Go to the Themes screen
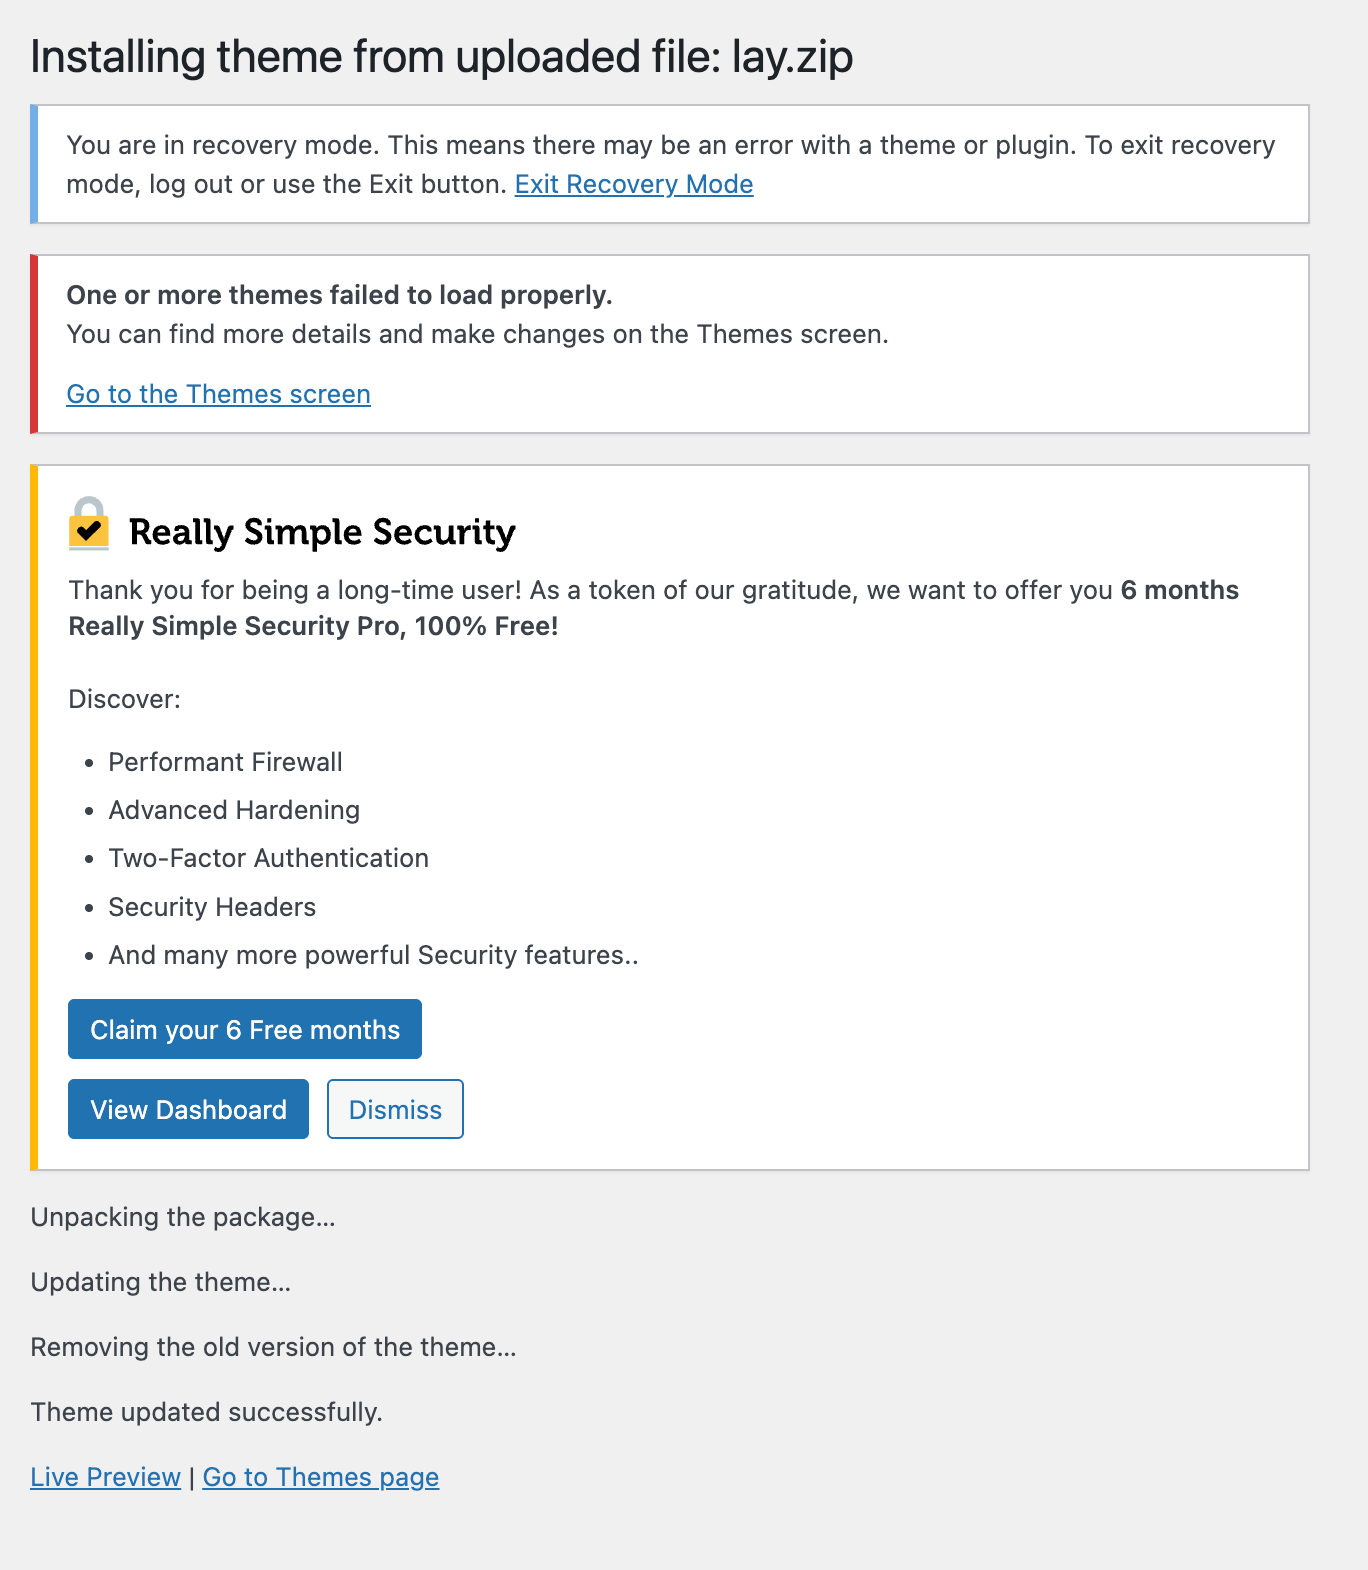The height and width of the screenshot is (1570, 1368). pyautogui.click(x=218, y=394)
